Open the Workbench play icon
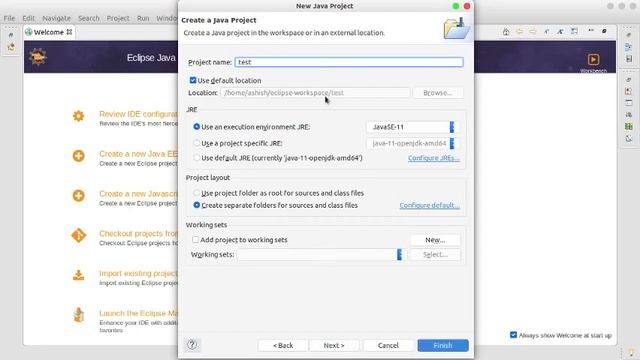The width and height of the screenshot is (640, 360). 593,59
